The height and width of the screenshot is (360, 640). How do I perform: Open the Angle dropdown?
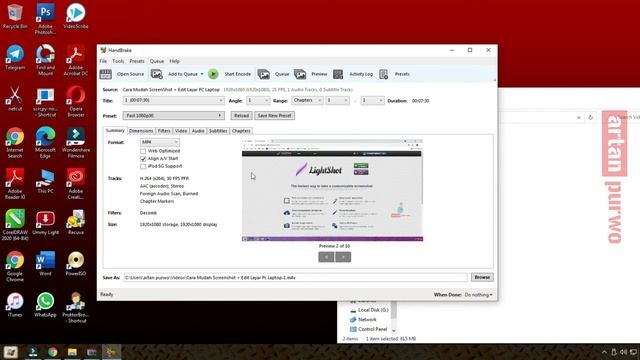click(258, 100)
